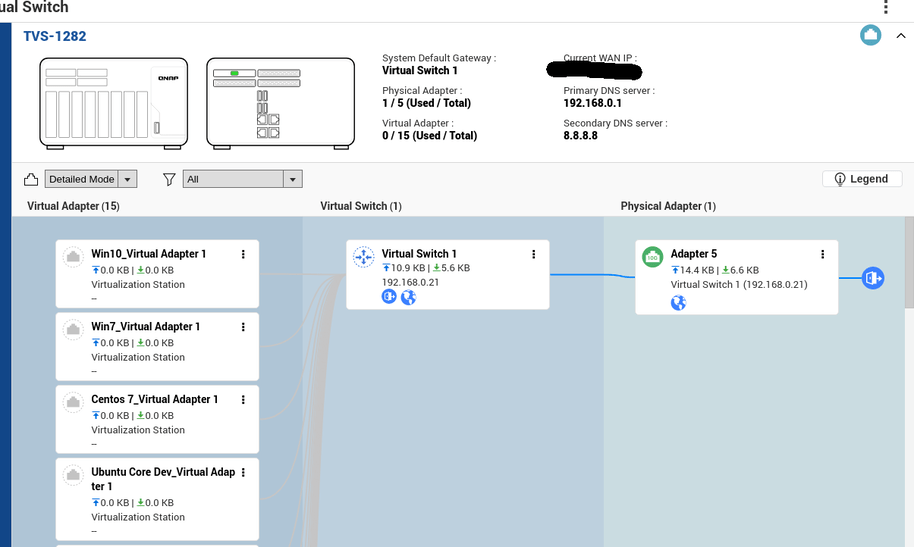The image size is (914, 547).
Task: Click the globe icon under Adapter 5
Action: tap(679, 303)
